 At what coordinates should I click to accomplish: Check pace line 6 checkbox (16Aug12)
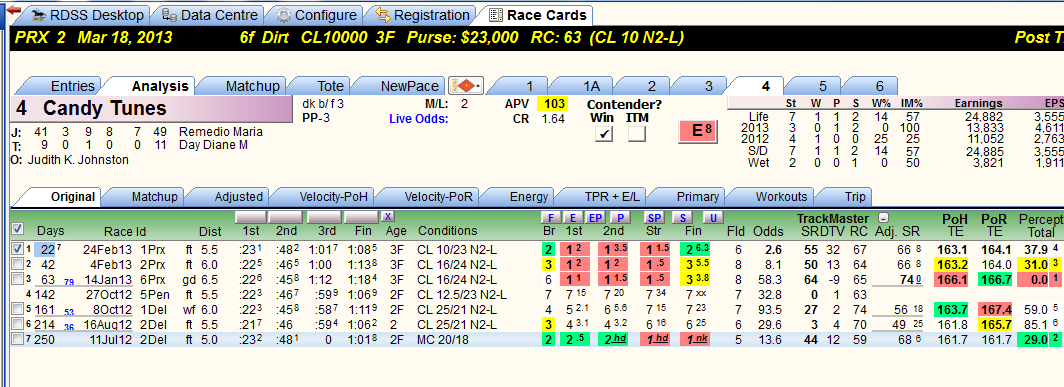tap(18, 323)
